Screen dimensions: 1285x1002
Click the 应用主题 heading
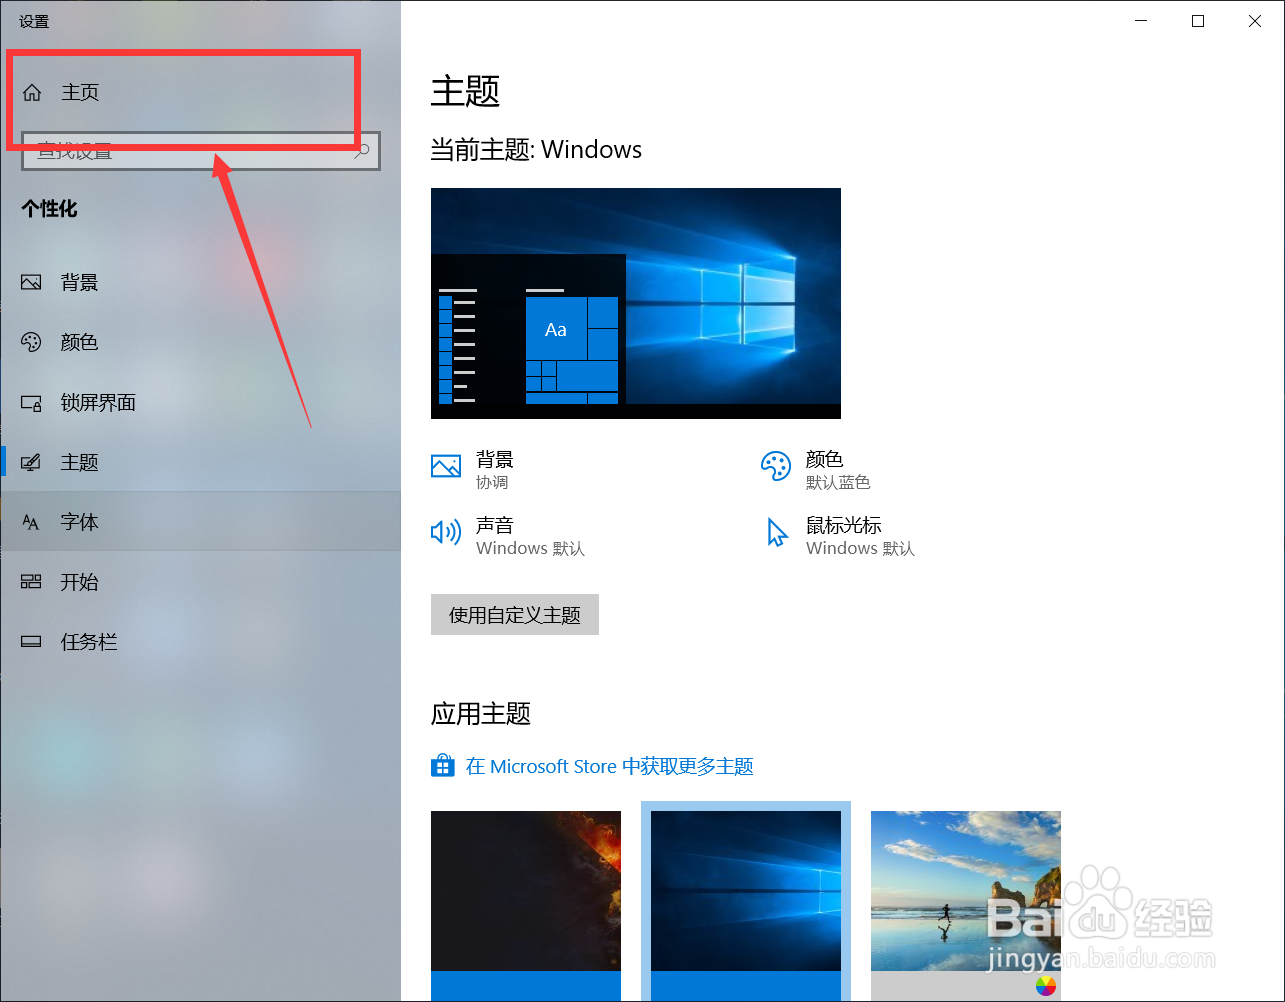[481, 714]
